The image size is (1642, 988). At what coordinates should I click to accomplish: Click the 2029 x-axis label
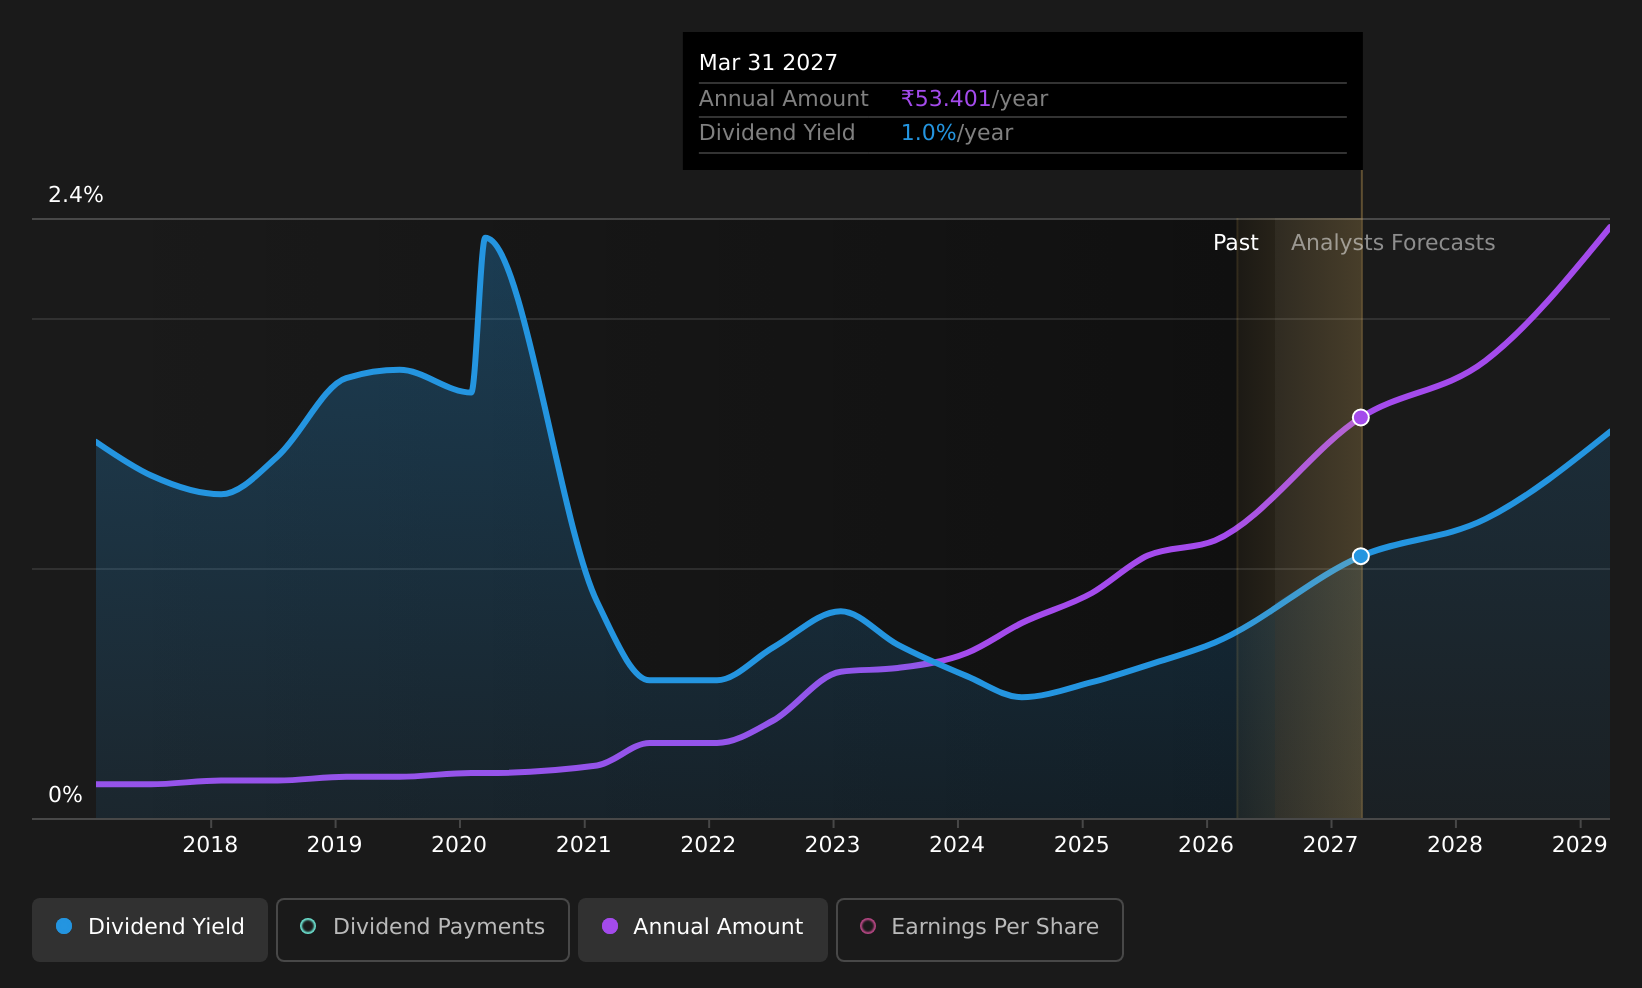point(1579,845)
